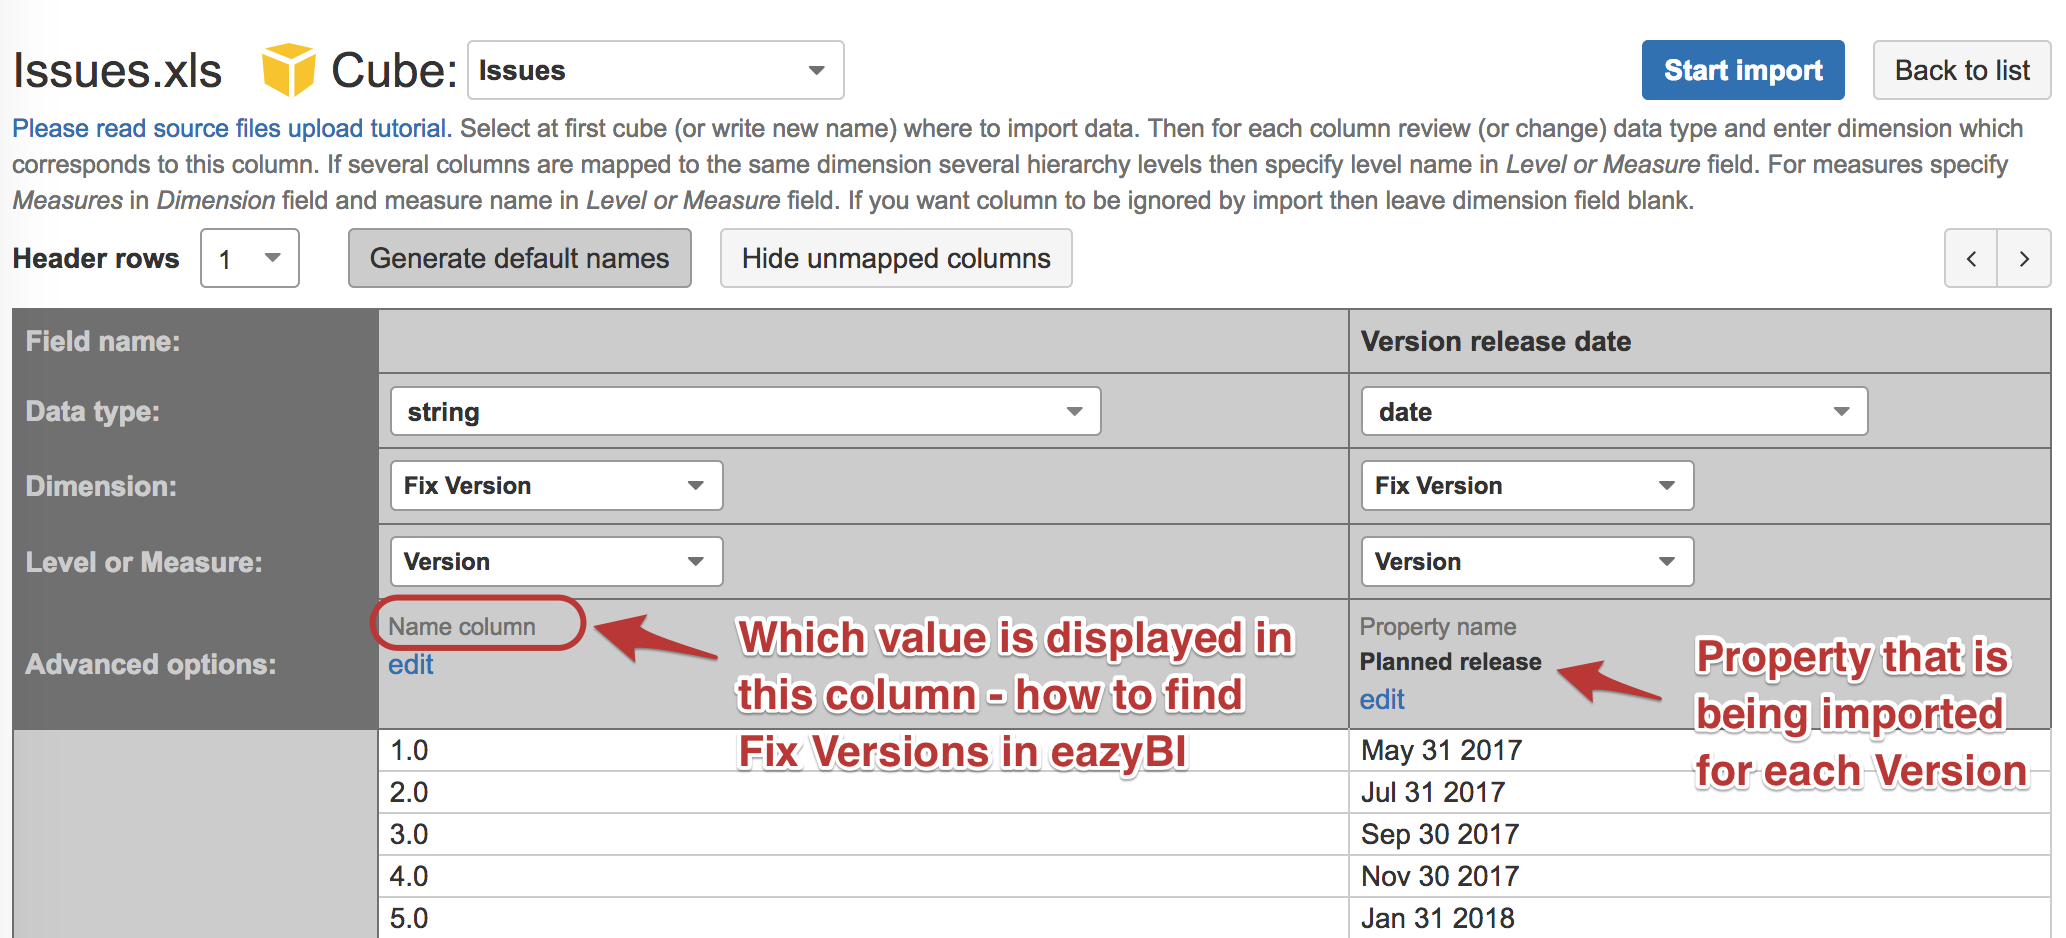The width and height of the screenshot is (2066, 938).
Task: Toggle Hide unmapped columns
Action: [896, 259]
